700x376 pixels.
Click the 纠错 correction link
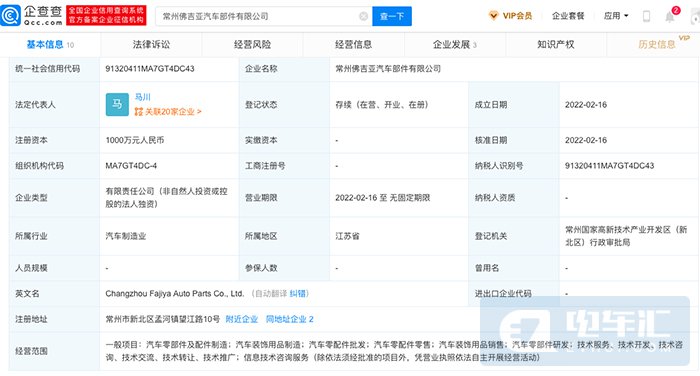pos(297,293)
